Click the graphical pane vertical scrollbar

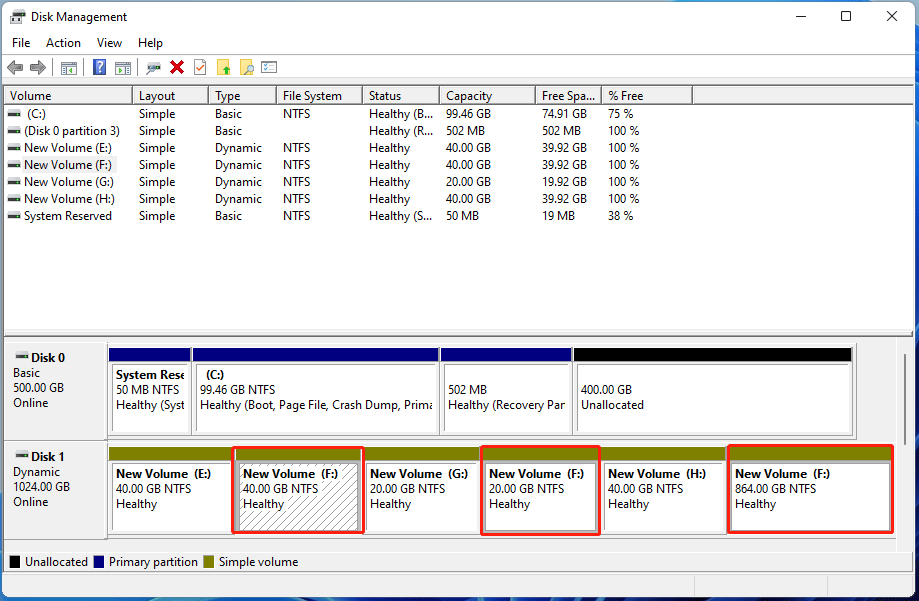(905, 399)
